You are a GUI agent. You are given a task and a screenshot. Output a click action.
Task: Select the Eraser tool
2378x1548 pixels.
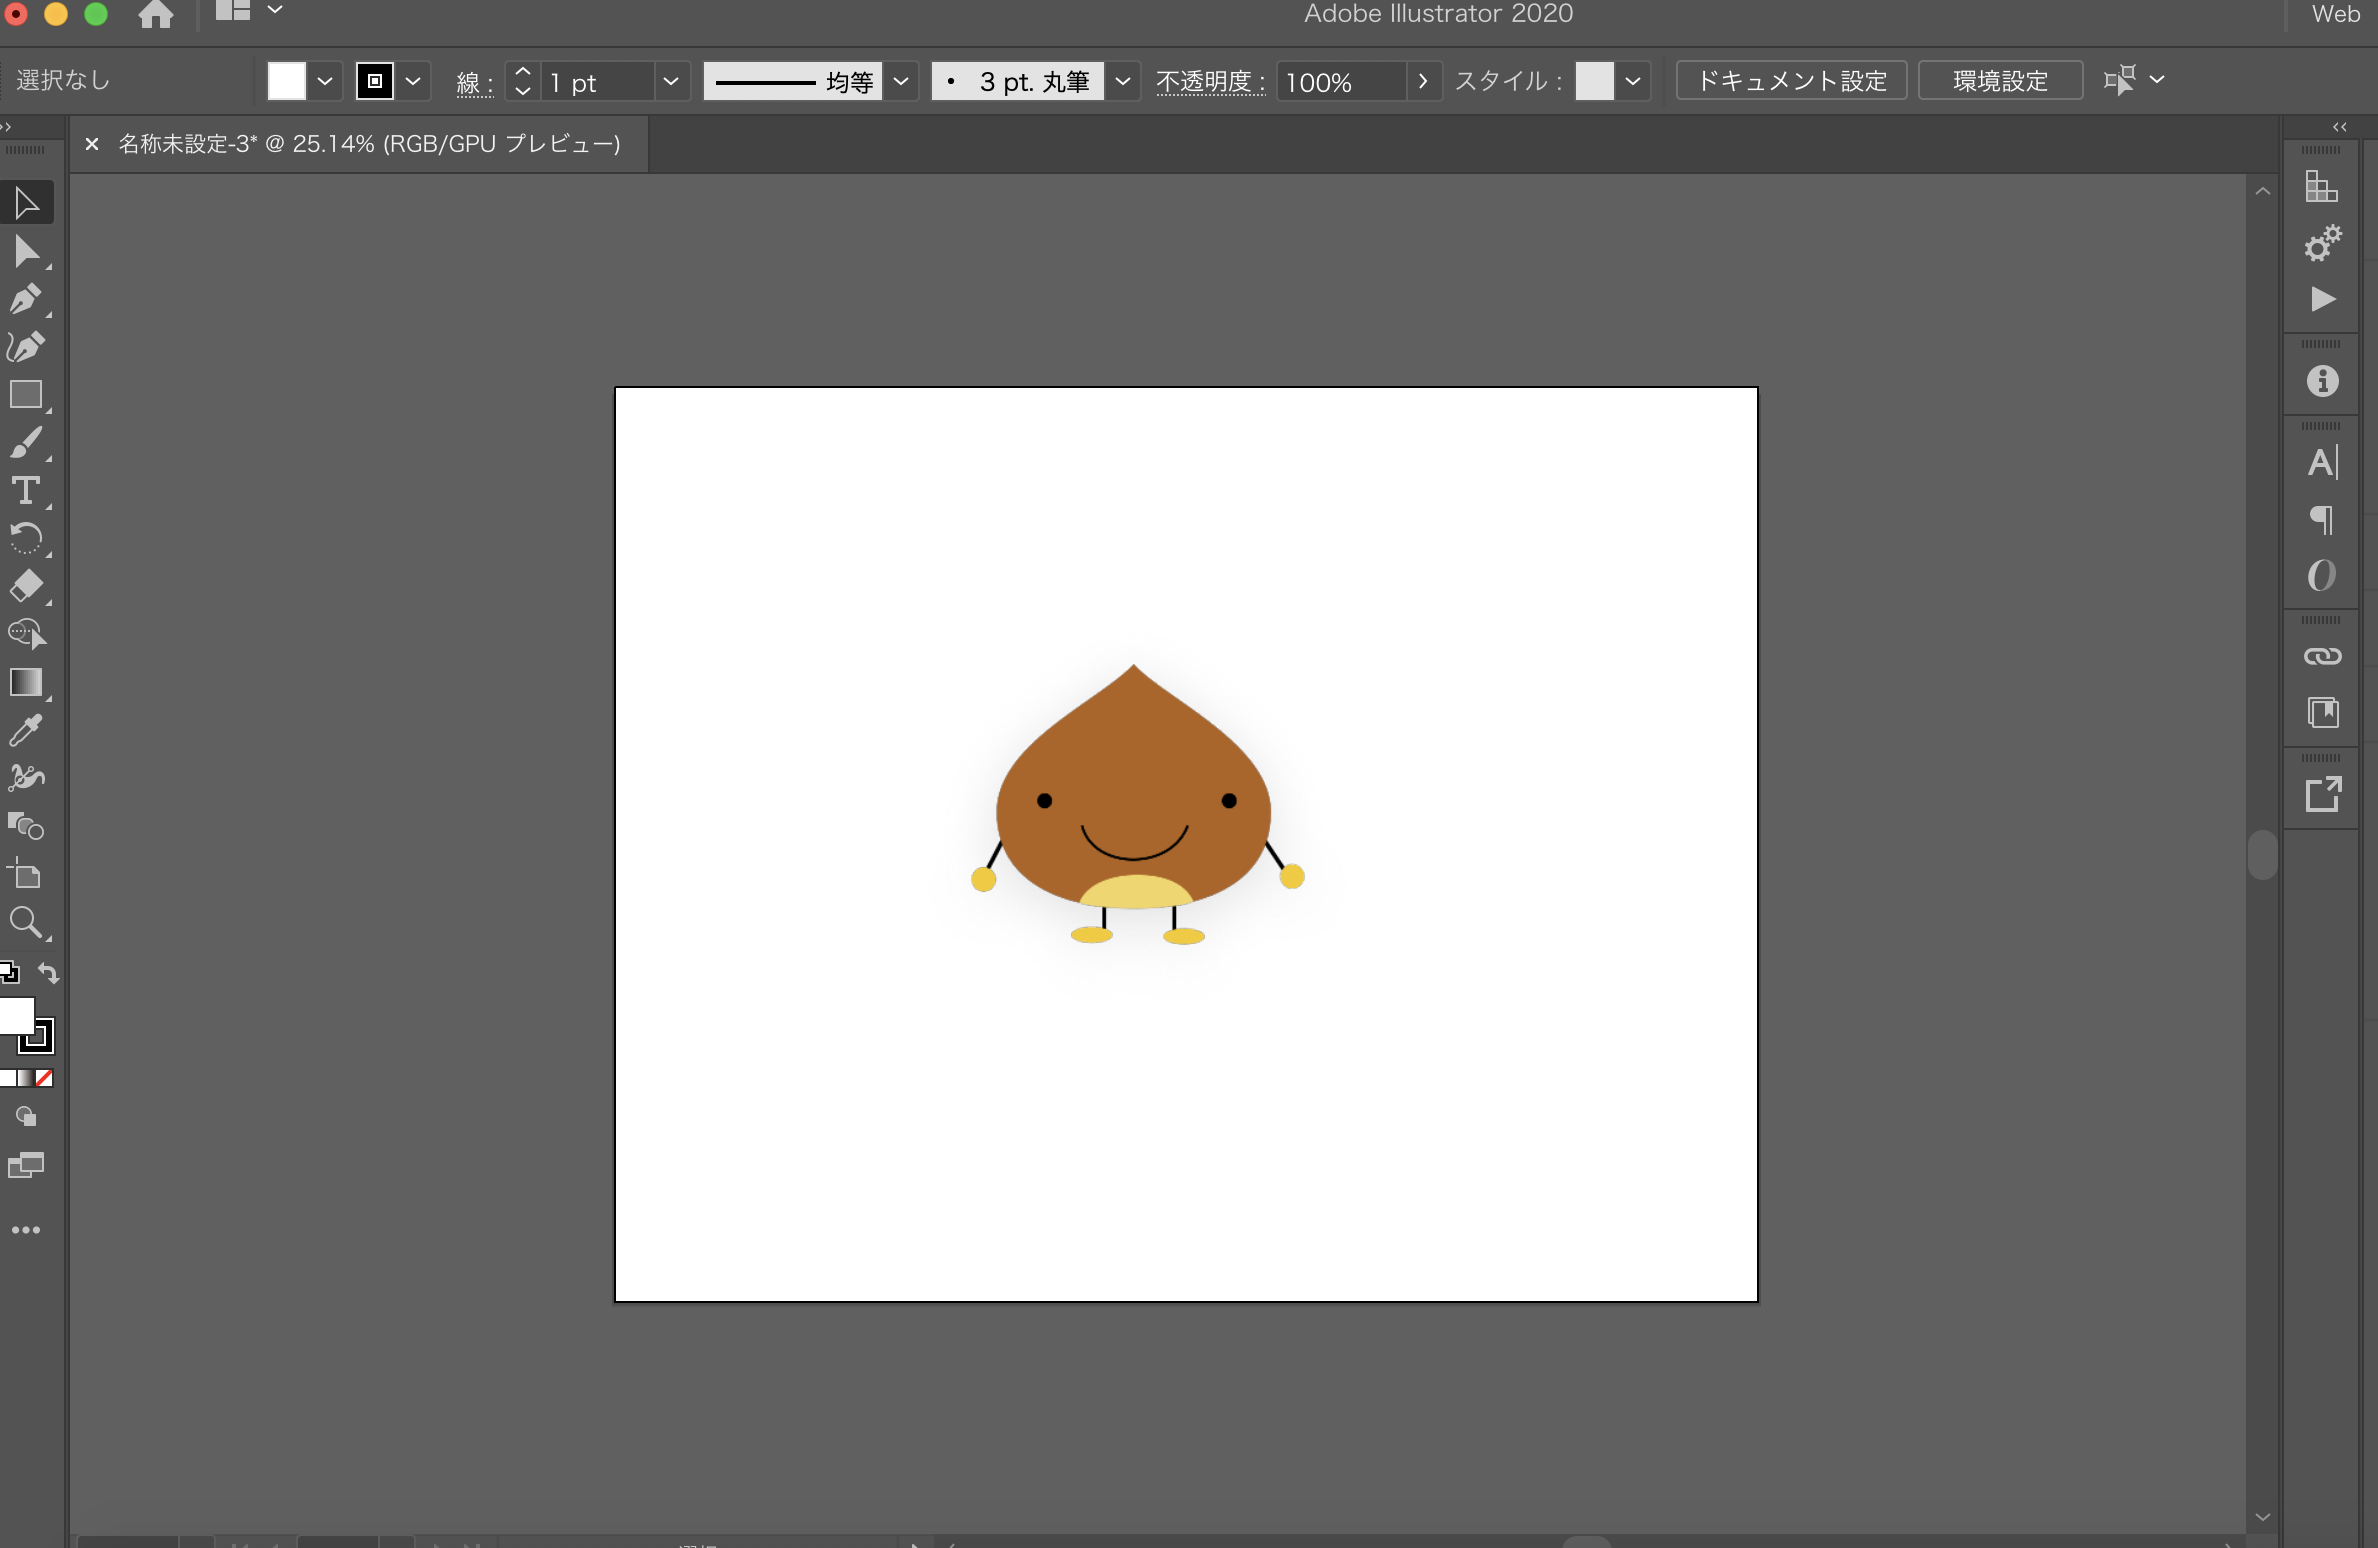coord(27,586)
